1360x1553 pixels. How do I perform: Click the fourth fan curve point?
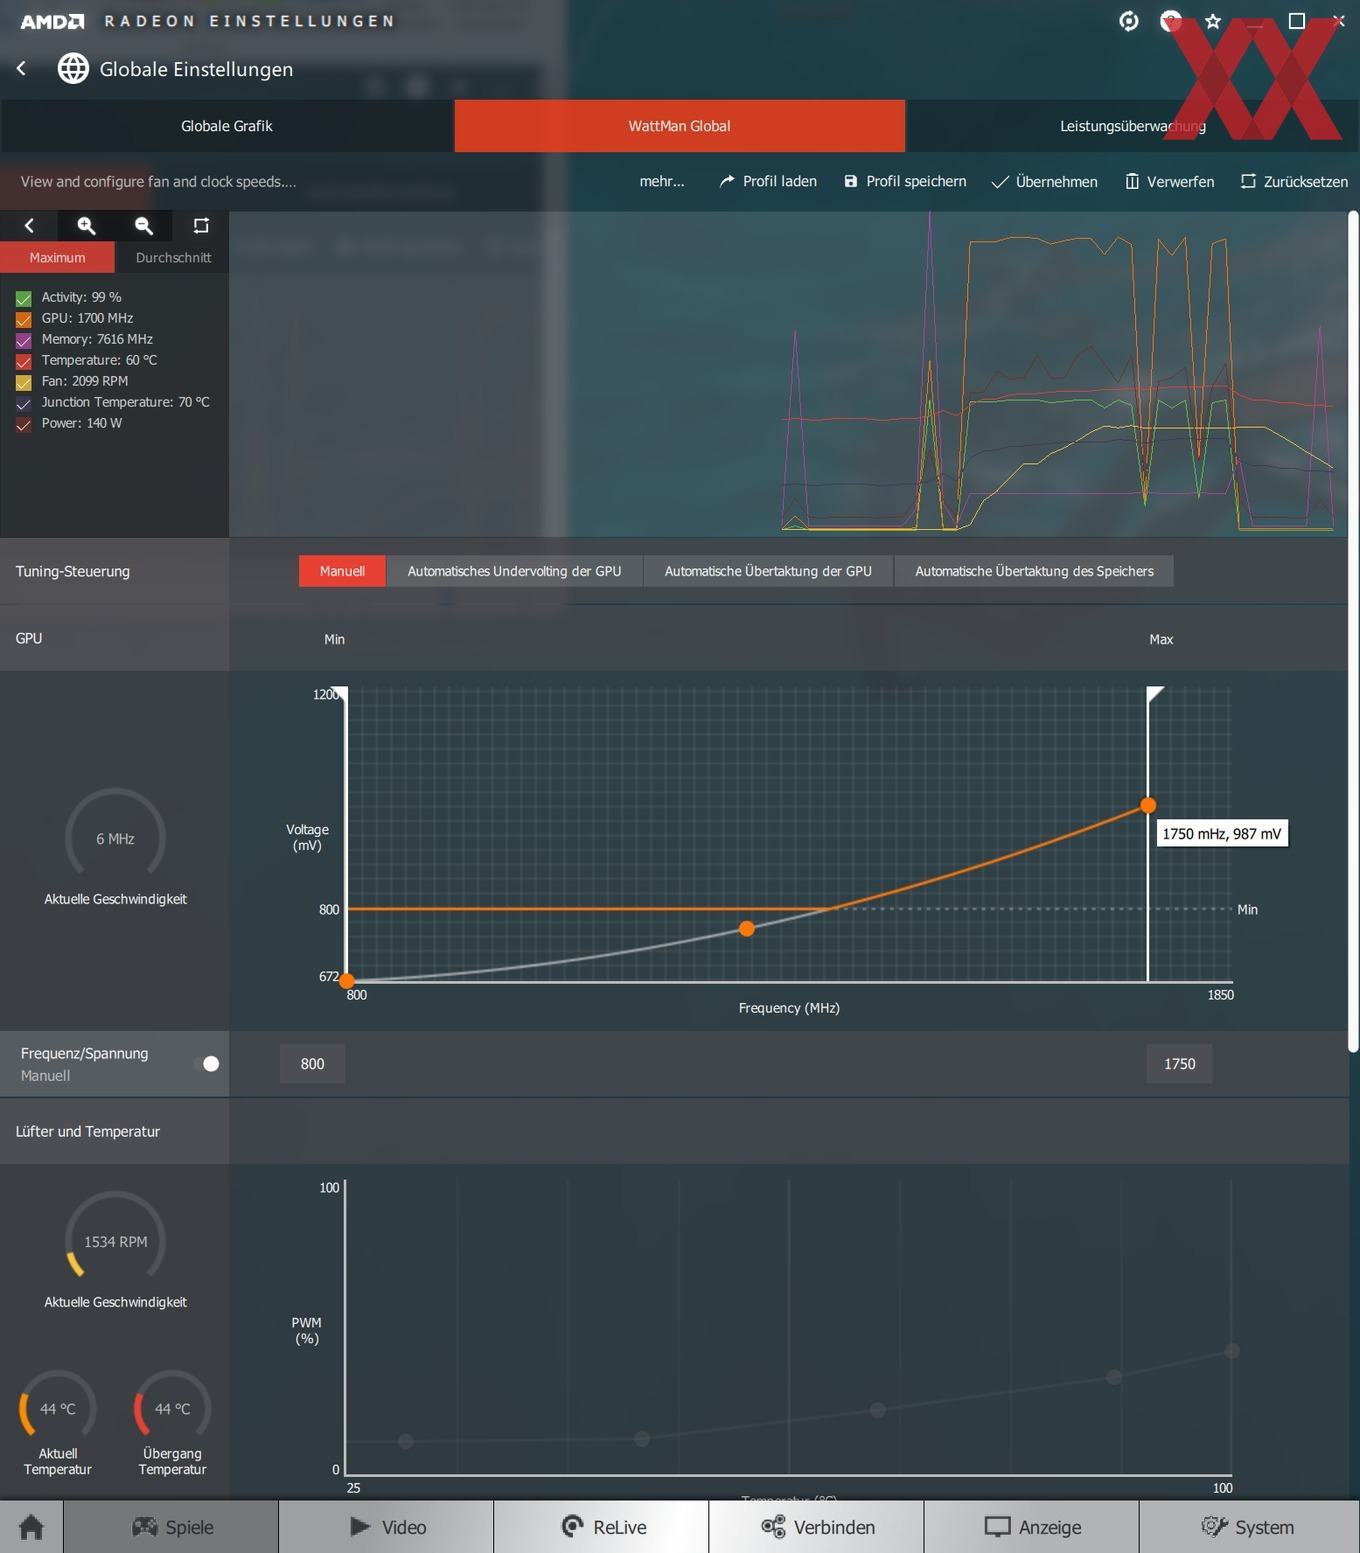[1114, 1377]
